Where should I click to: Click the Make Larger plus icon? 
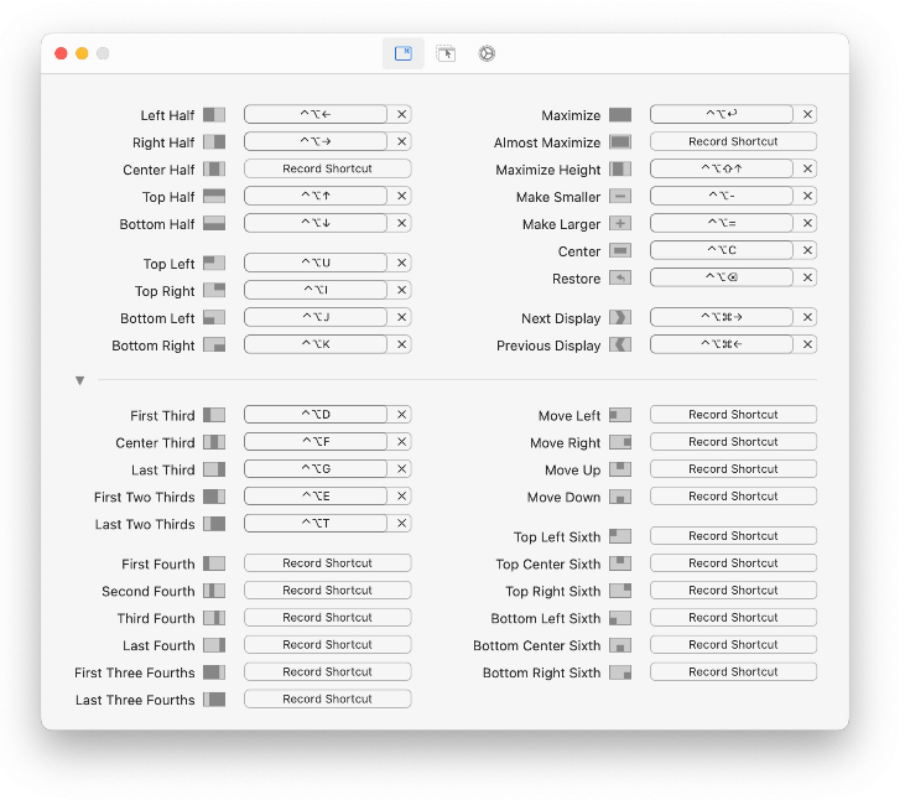[620, 223]
